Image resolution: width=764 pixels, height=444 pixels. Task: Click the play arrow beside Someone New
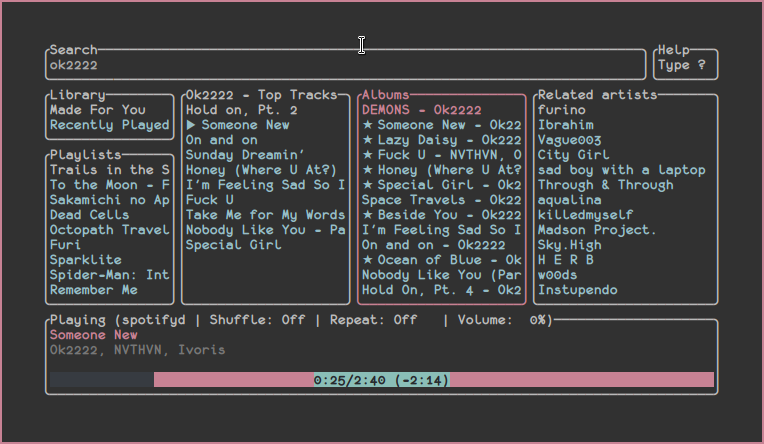coord(191,125)
